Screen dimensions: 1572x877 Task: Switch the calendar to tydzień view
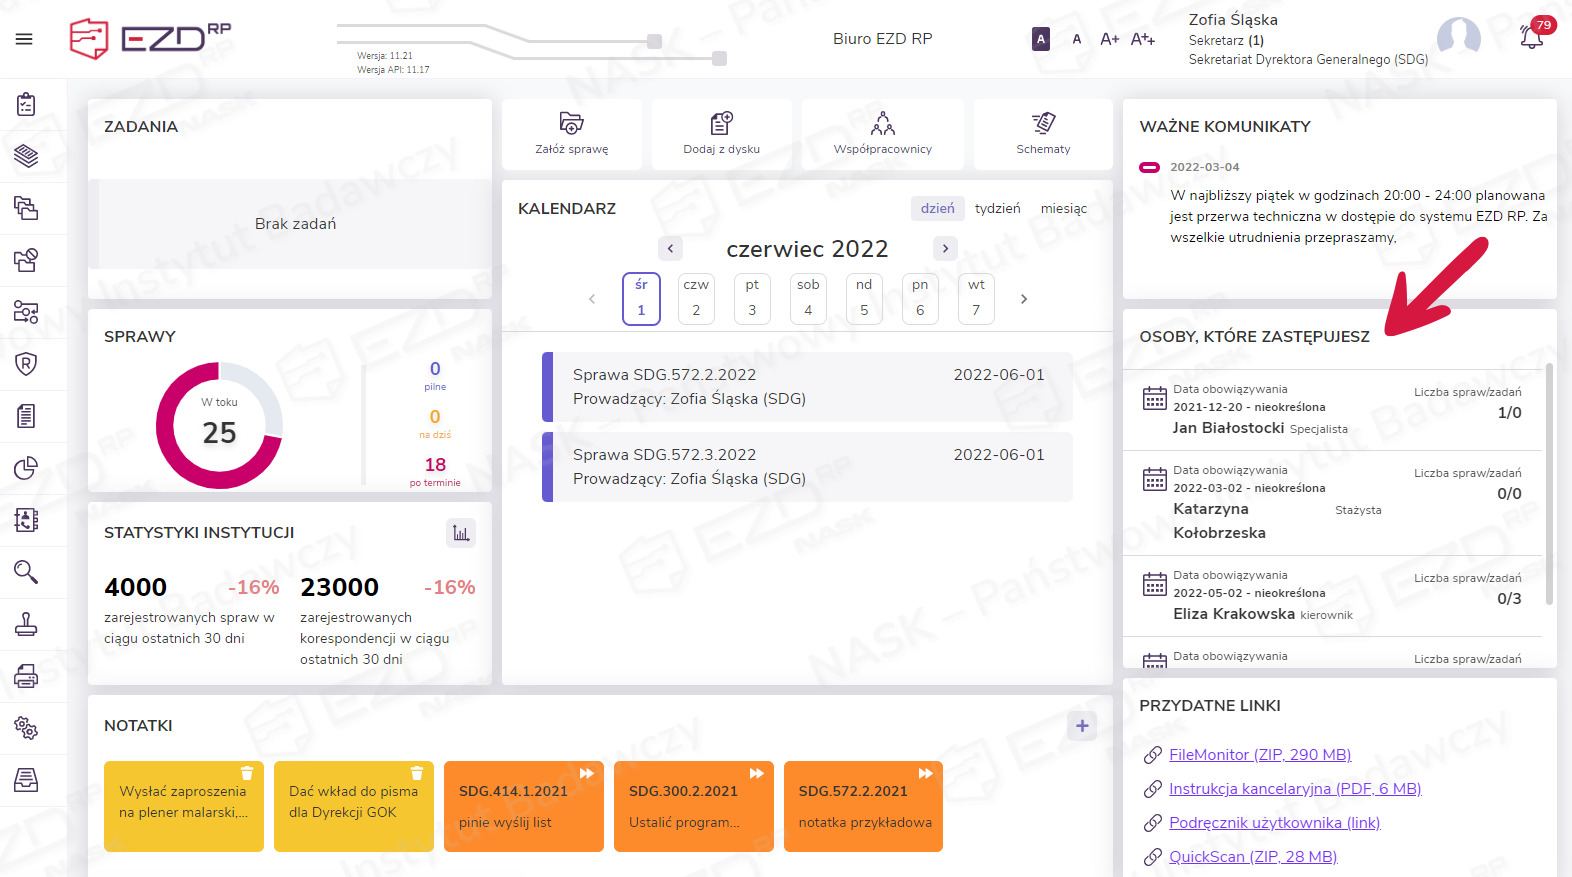point(997,208)
